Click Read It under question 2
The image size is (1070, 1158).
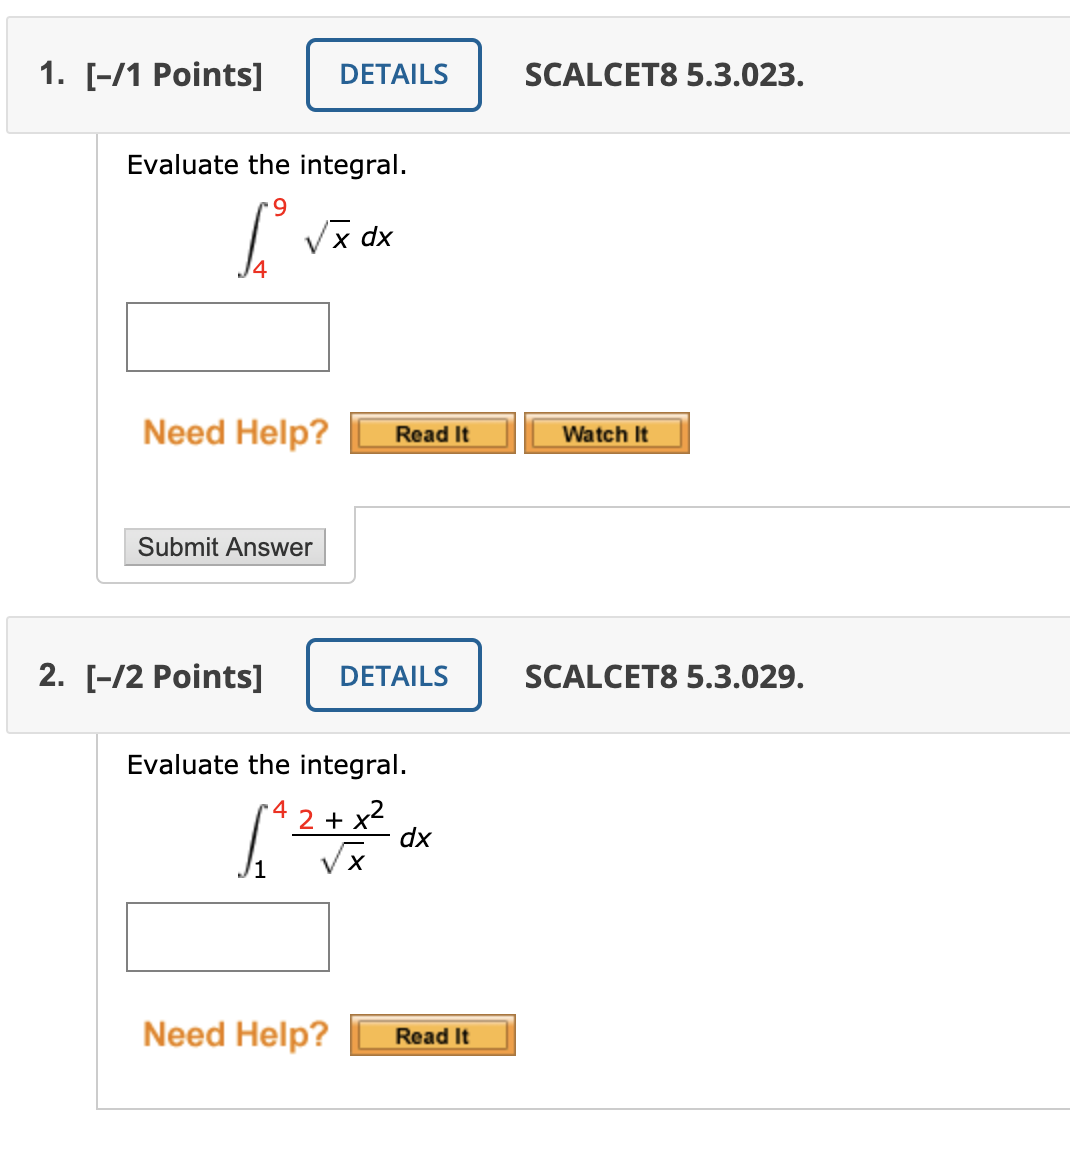[x=432, y=1035]
